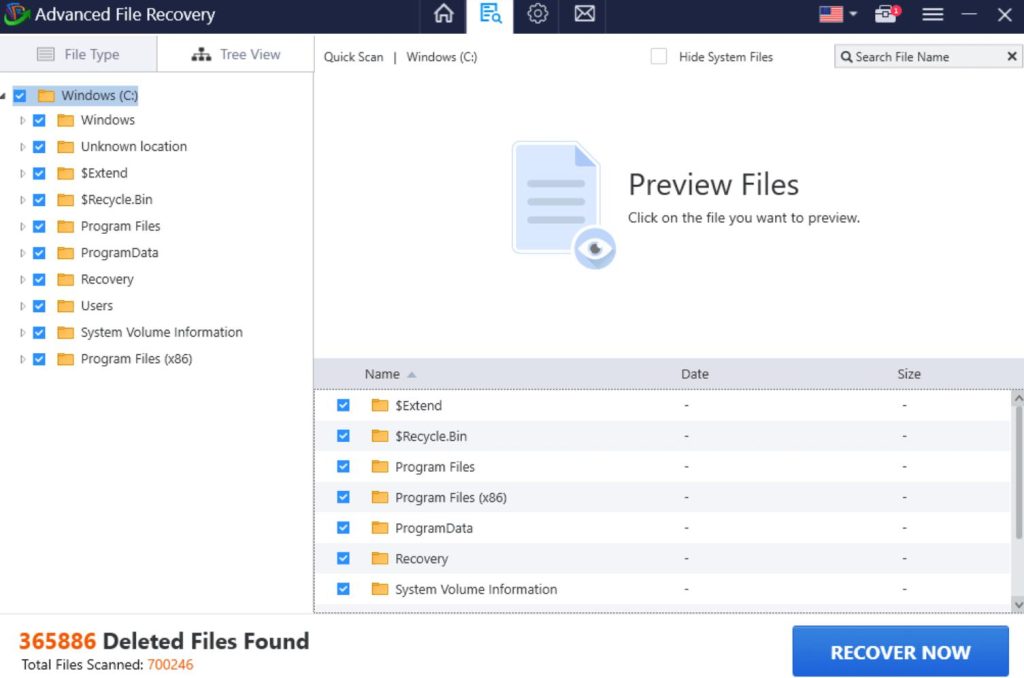The image size is (1024, 678).
Task: Clear search with the X icon
Action: 1011,57
